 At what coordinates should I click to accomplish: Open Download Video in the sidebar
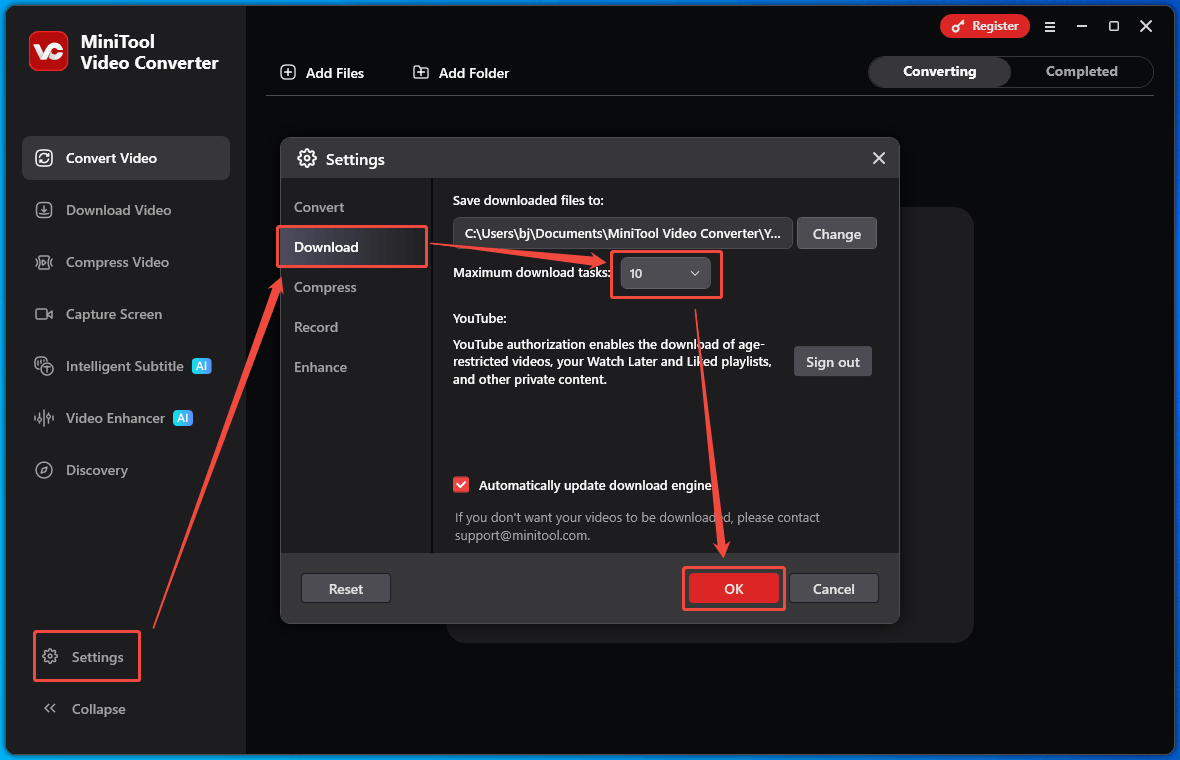(126, 210)
